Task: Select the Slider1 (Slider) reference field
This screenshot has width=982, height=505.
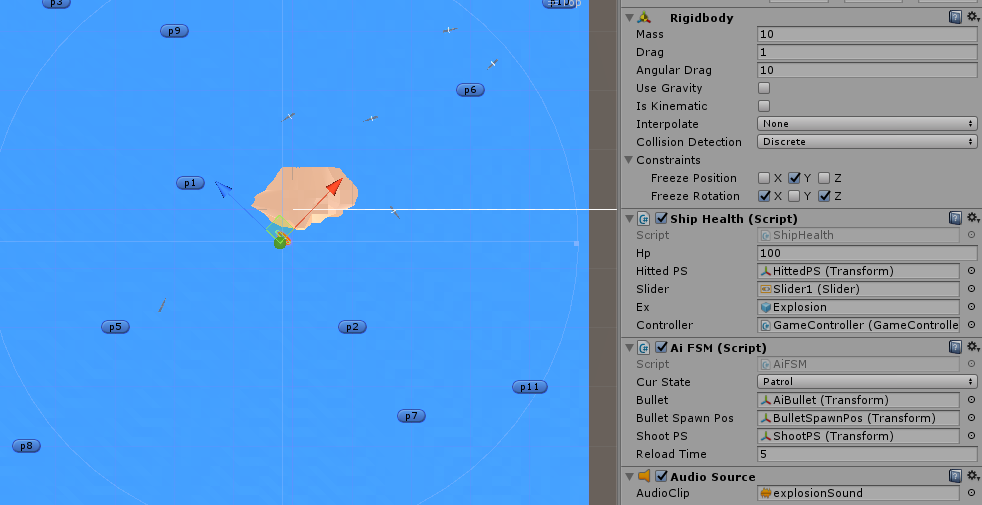Action: (858, 289)
